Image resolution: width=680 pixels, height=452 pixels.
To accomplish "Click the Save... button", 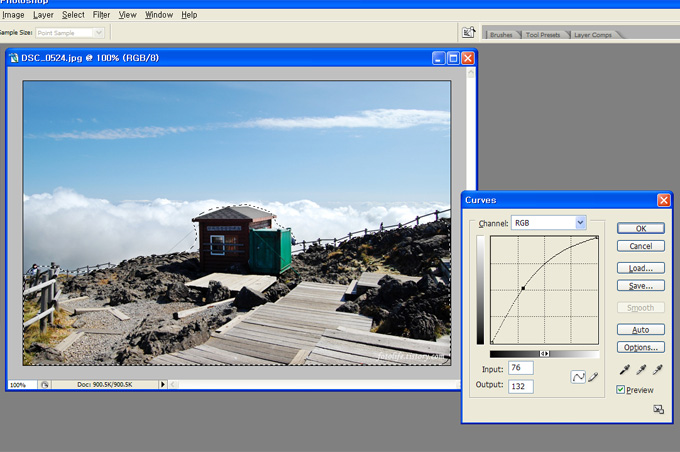I will pyautogui.click(x=641, y=285).
